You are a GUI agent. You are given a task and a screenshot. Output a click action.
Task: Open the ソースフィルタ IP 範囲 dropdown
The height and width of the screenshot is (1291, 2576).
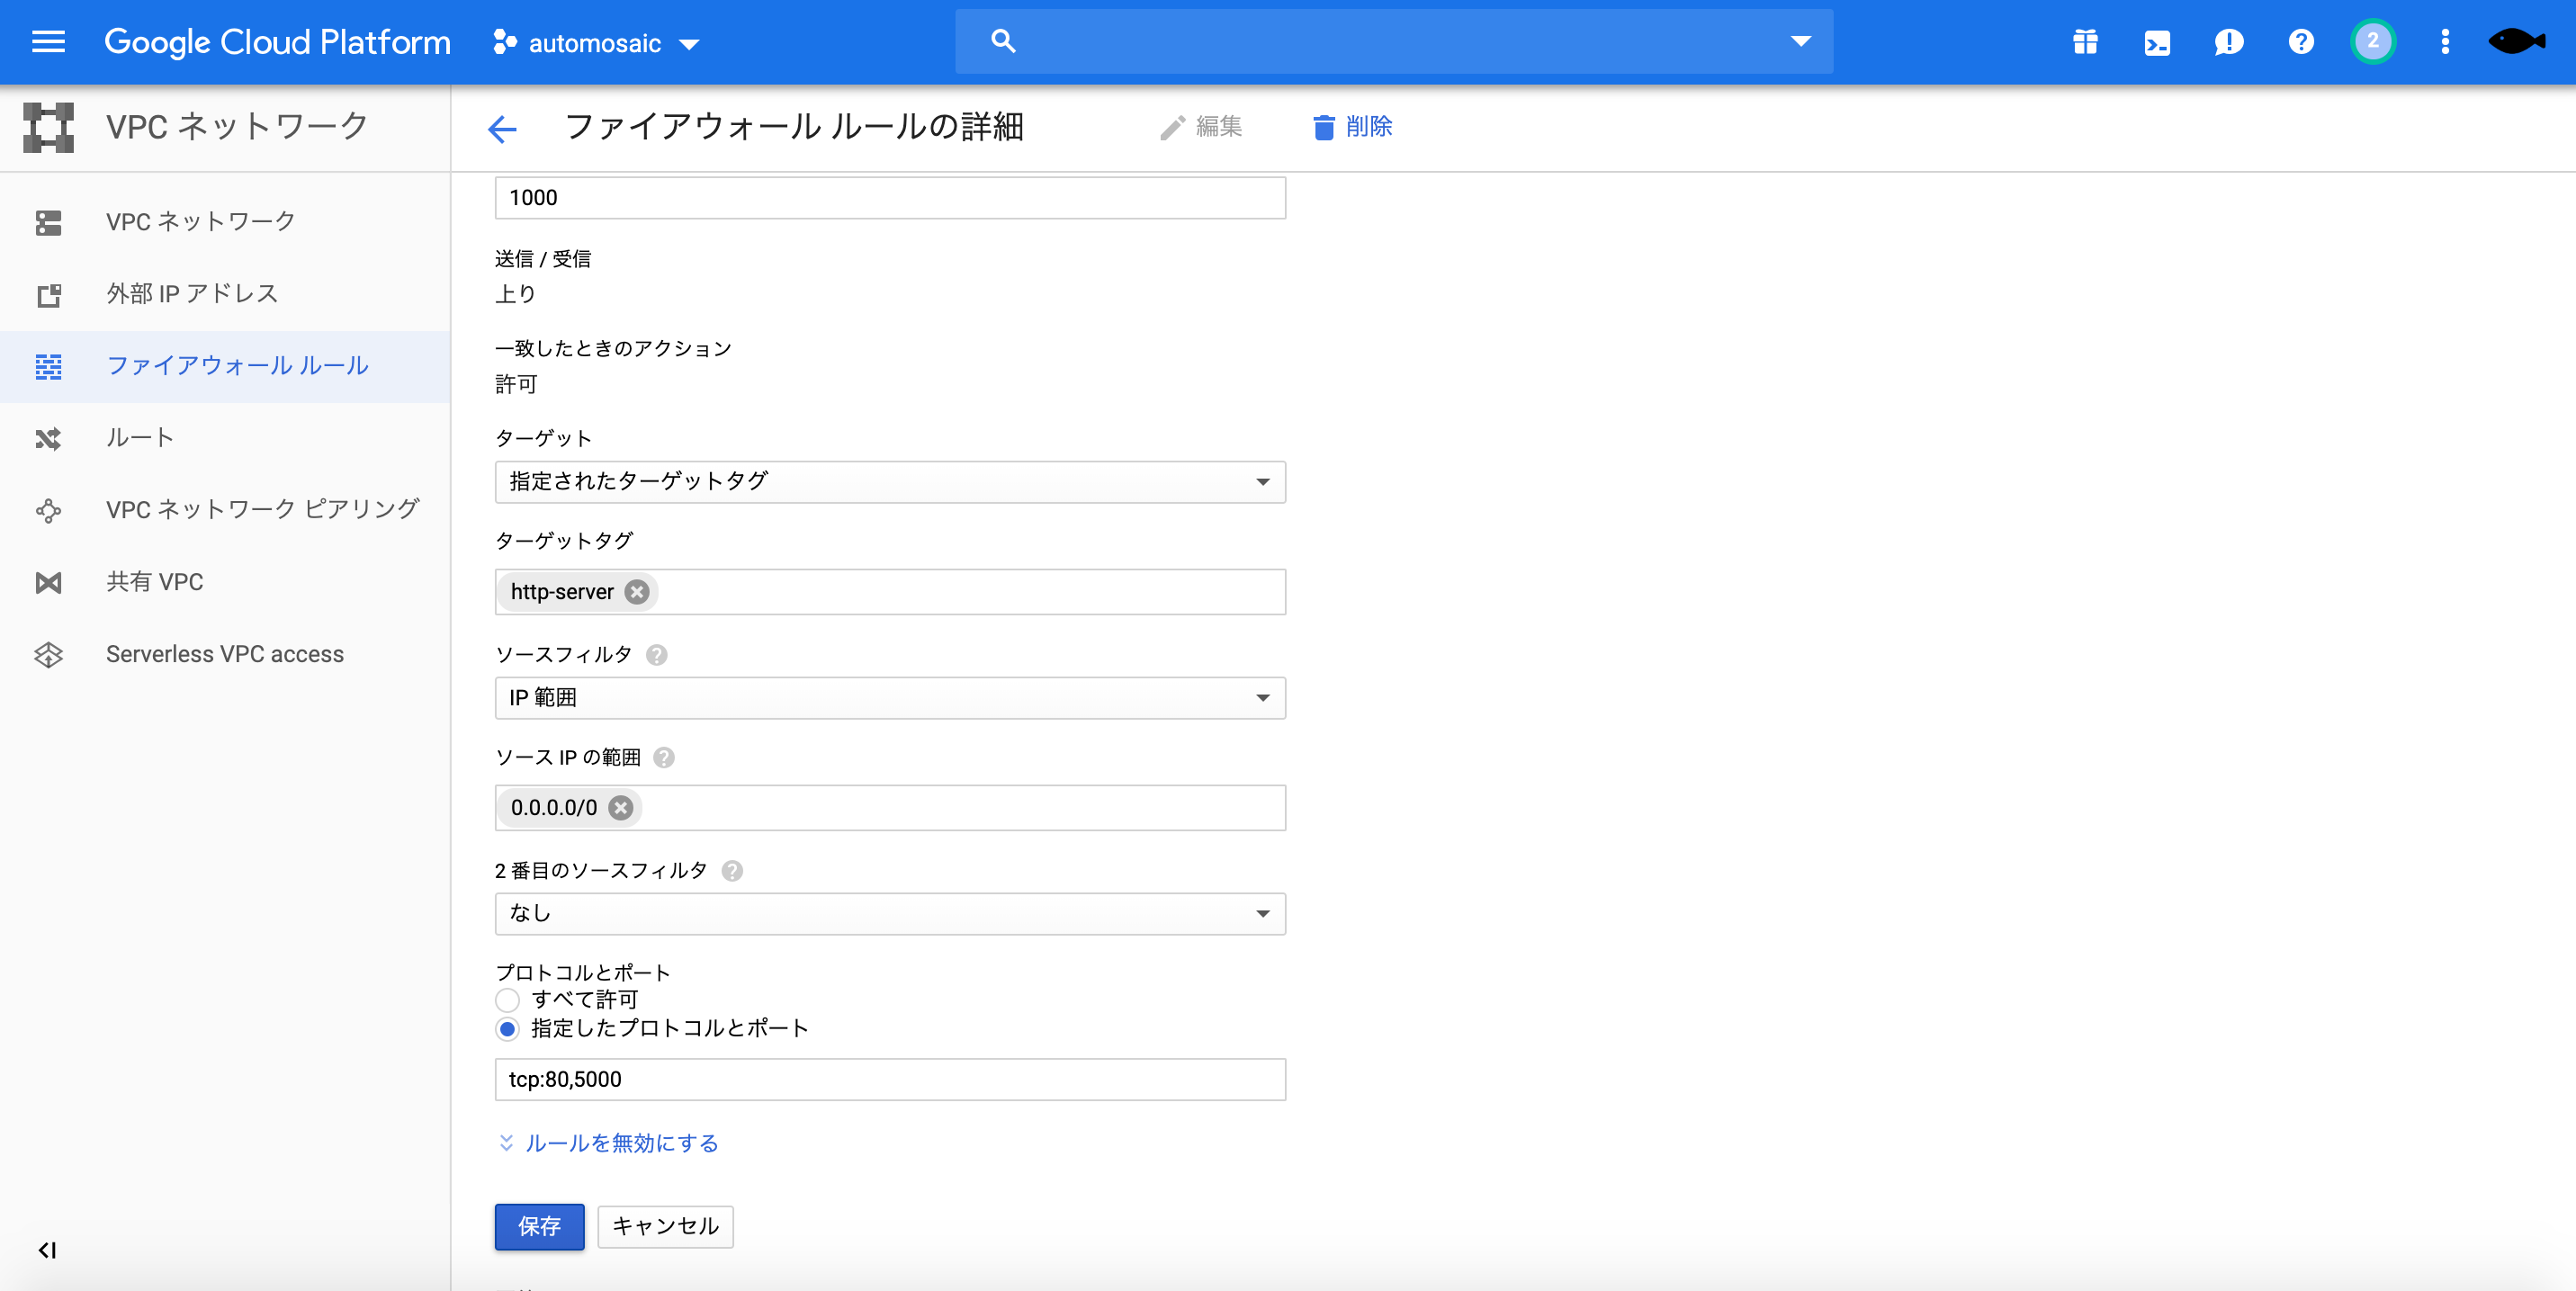pos(890,698)
